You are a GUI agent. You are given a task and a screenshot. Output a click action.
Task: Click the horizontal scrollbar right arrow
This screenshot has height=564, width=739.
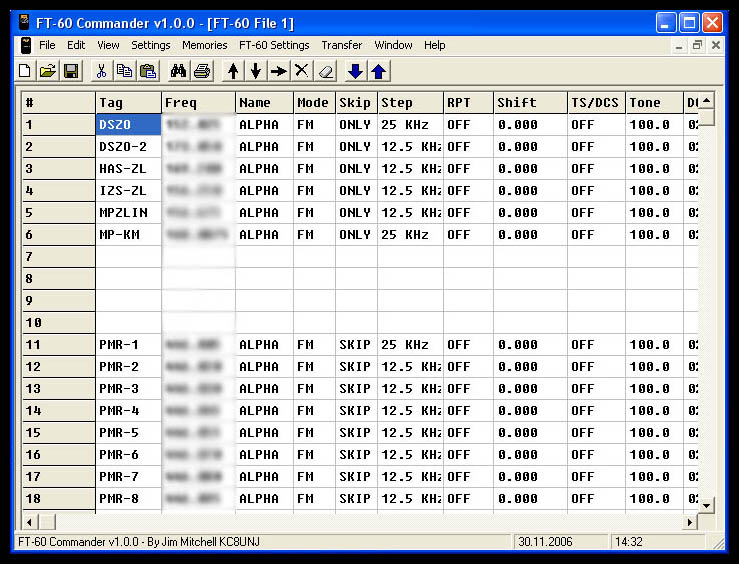pos(689,522)
